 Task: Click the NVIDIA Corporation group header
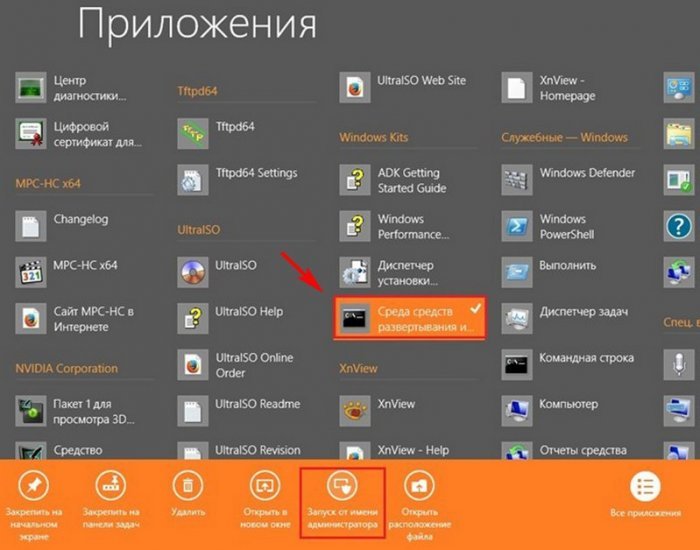point(67,369)
